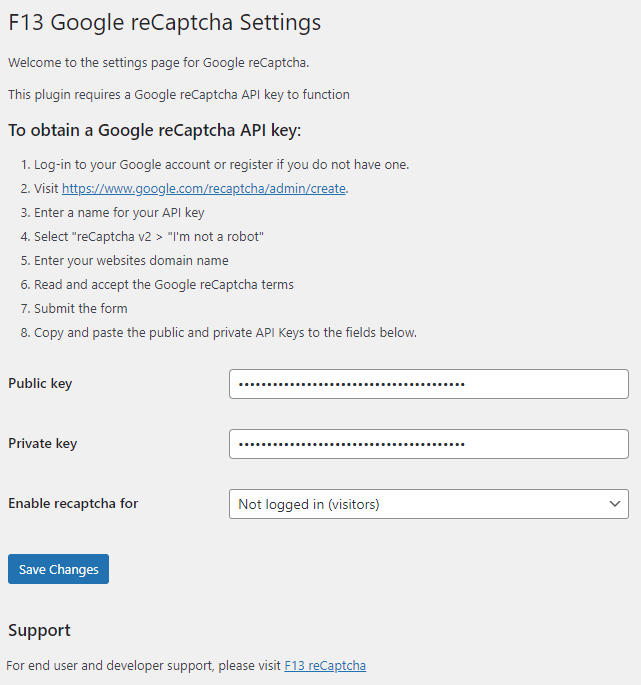Click inside the Public key field
The height and width of the screenshot is (685, 641).
click(429, 384)
